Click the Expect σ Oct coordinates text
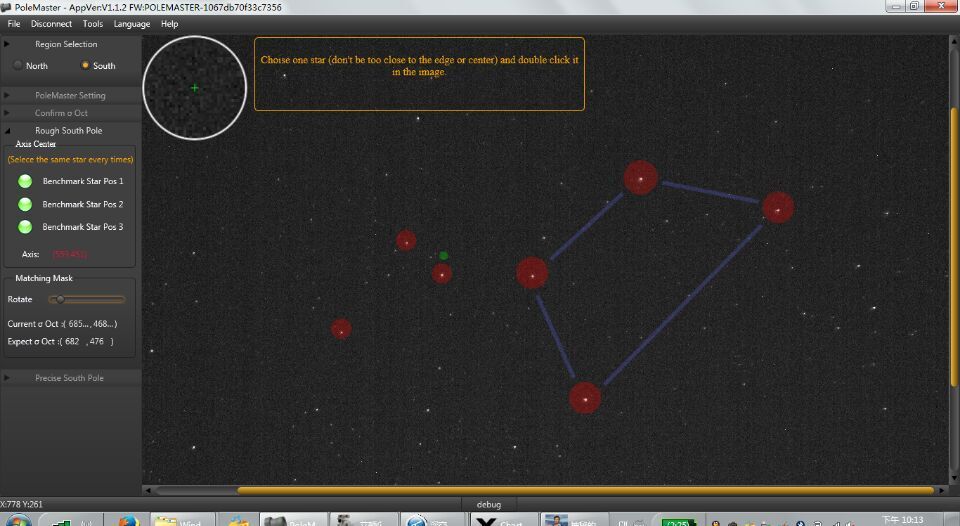This screenshot has height=526, width=960. [x=61, y=342]
